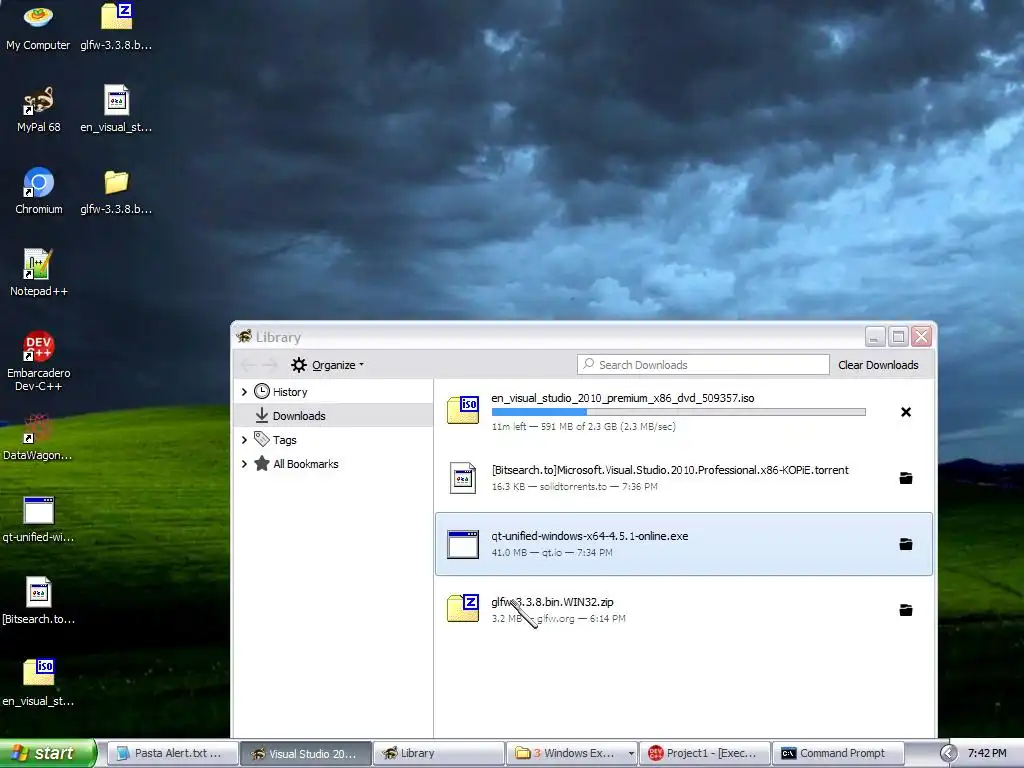Launch Notepad++ from desktop
The height and width of the screenshot is (768, 1024).
[x=39, y=274]
